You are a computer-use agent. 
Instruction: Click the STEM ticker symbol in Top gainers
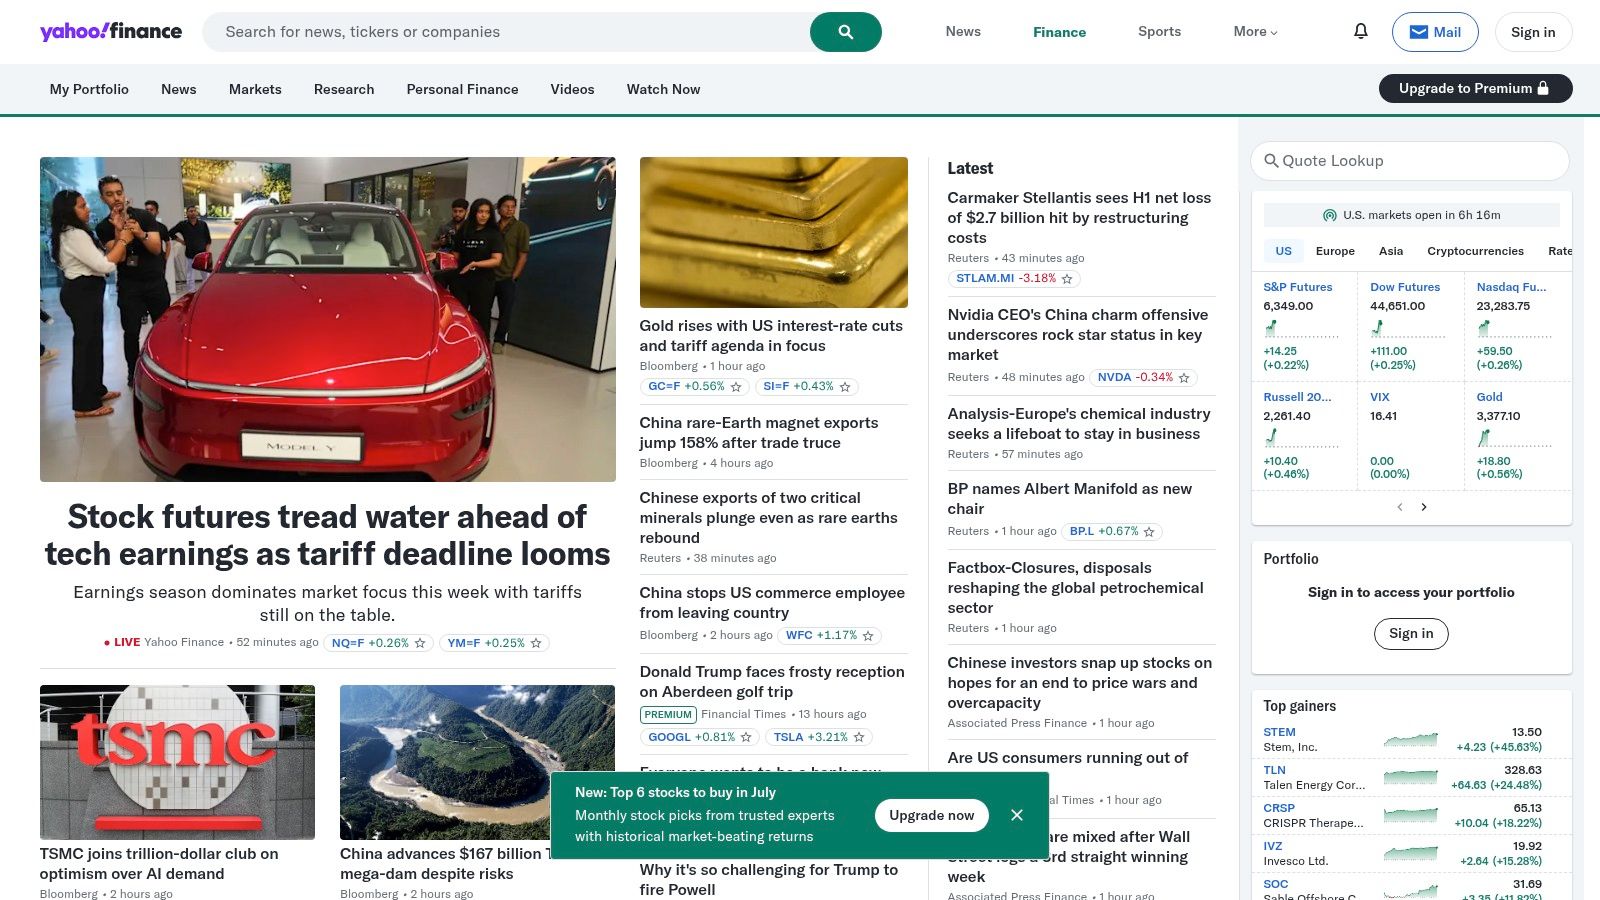pos(1279,732)
